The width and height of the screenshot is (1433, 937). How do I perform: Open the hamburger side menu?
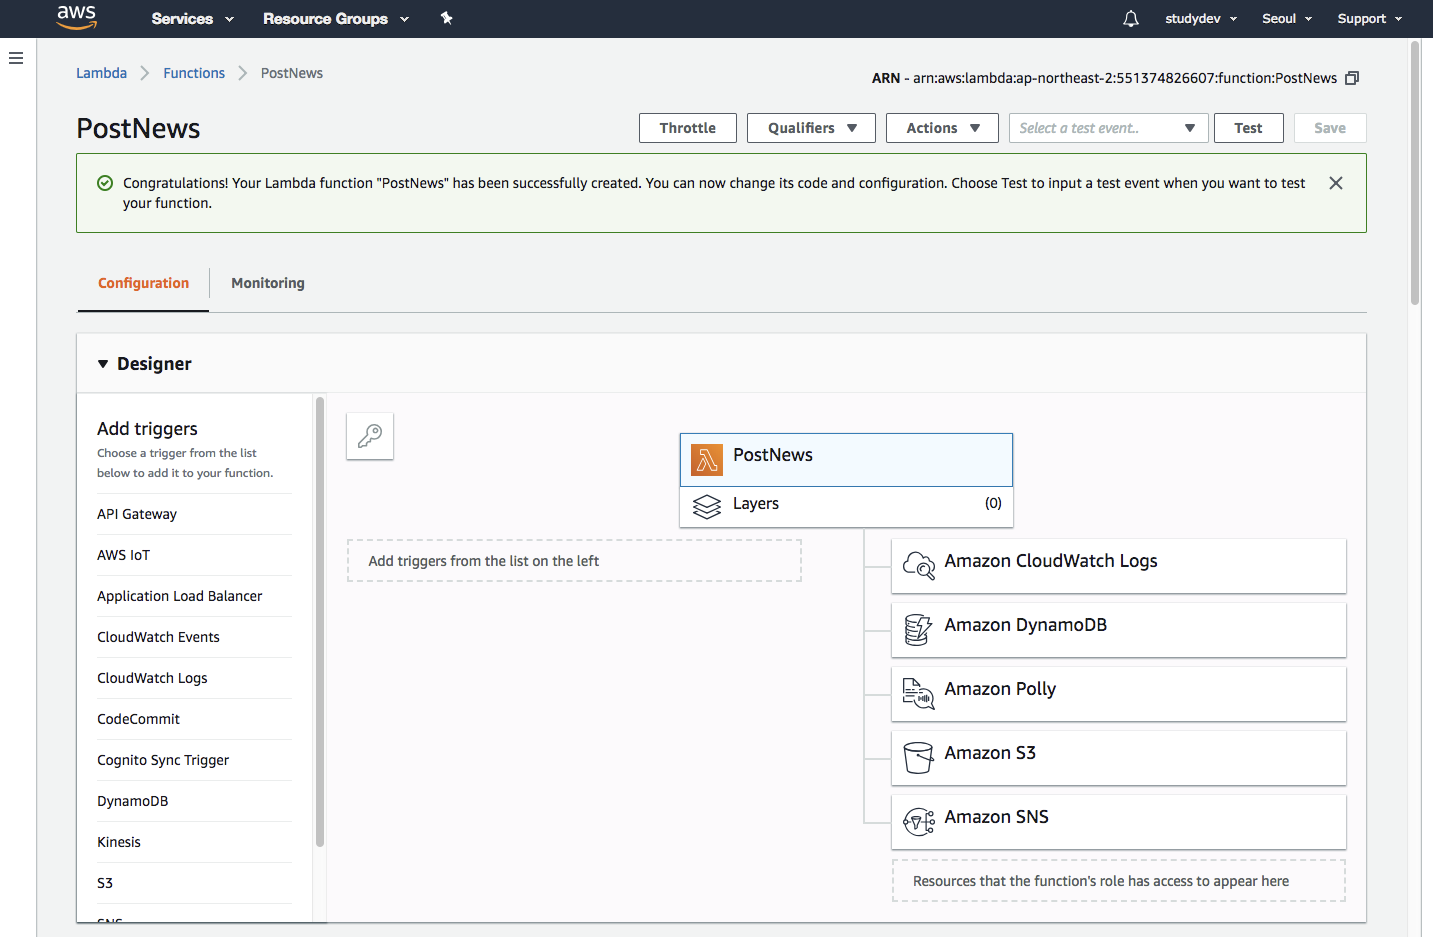point(16,58)
